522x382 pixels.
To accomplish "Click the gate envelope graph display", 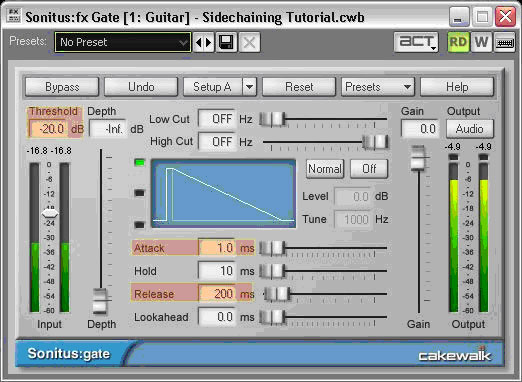I will pos(223,194).
